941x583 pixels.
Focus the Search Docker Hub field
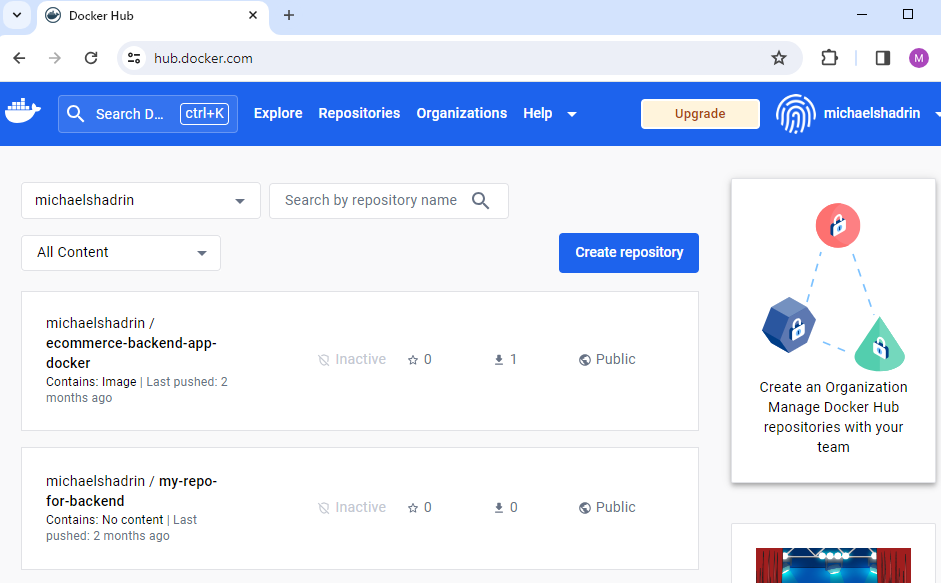148,113
